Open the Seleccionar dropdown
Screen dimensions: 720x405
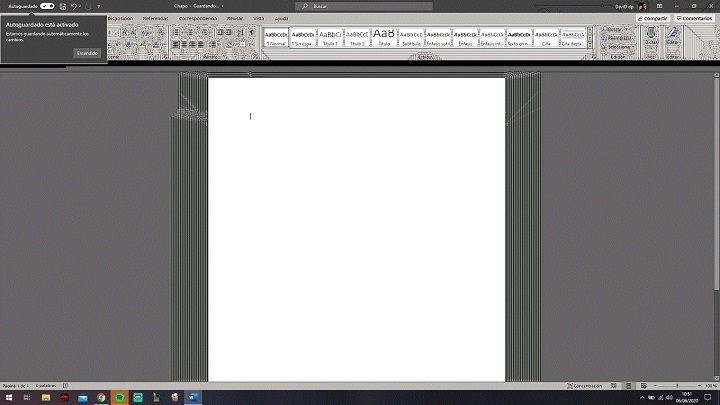pos(617,46)
